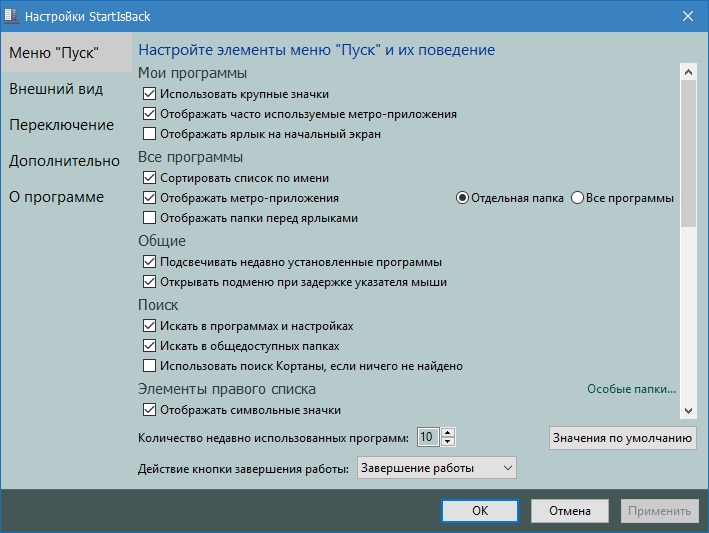Click the Отмена button
Screen dimensions: 709x533
[x=570, y=511]
